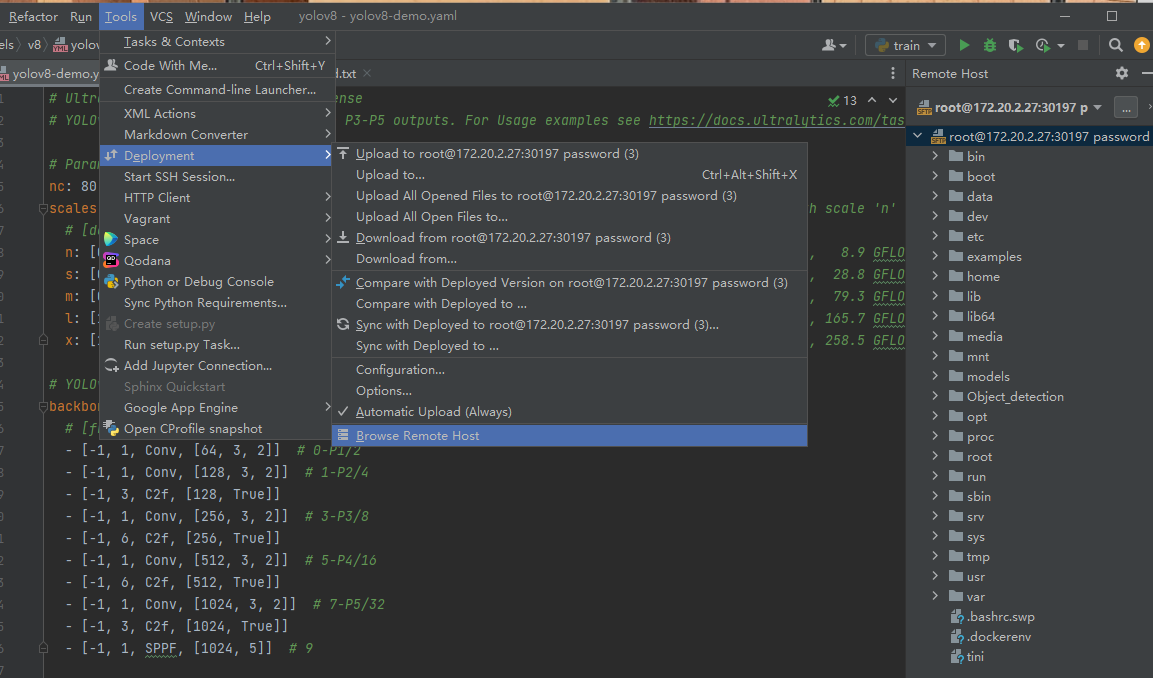Close the .txt editor tab
The image size is (1153, 678).
tap(367, 73)
